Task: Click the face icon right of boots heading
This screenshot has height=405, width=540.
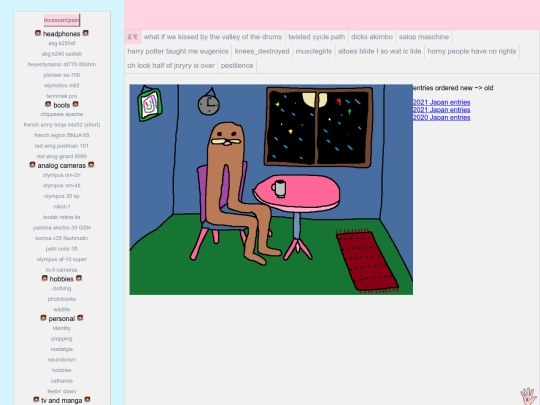Action: (x=75, y=104)
